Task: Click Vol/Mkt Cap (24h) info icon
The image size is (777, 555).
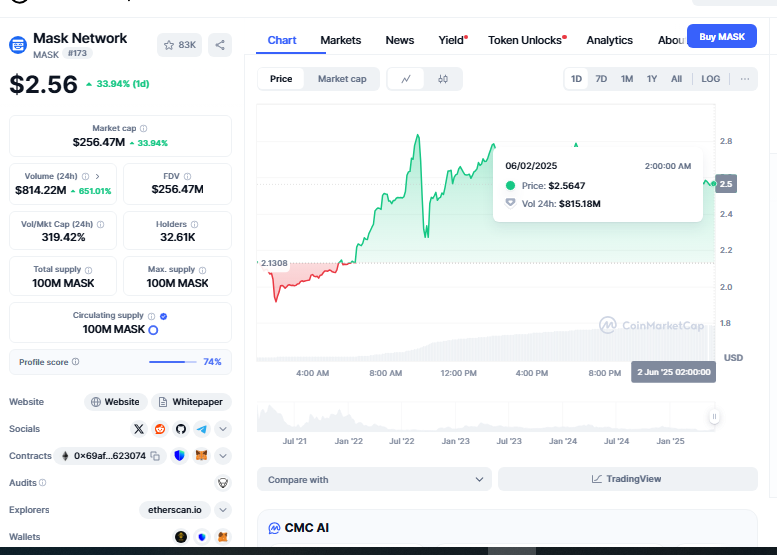Action: (101, 224)
